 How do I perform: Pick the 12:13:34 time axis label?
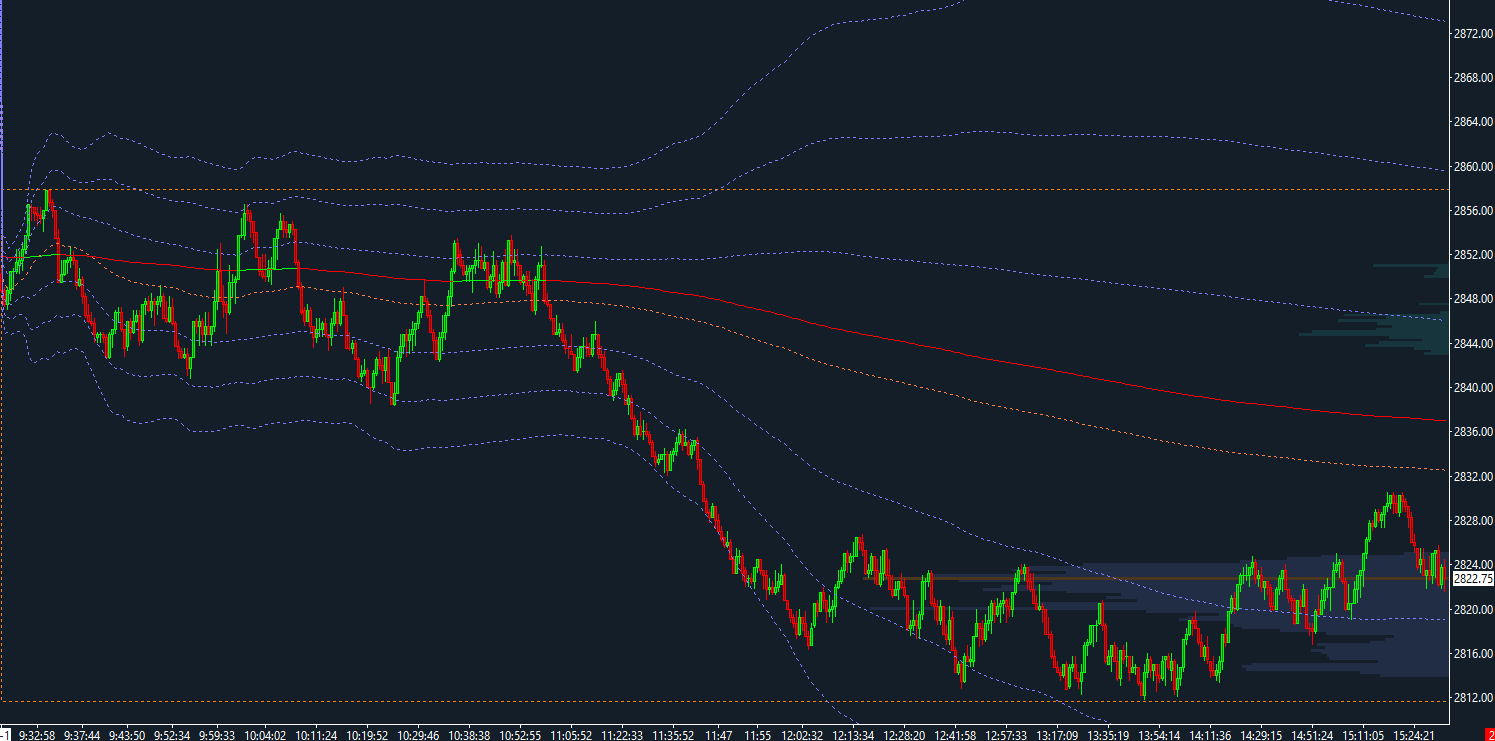[x=856, y=735]
